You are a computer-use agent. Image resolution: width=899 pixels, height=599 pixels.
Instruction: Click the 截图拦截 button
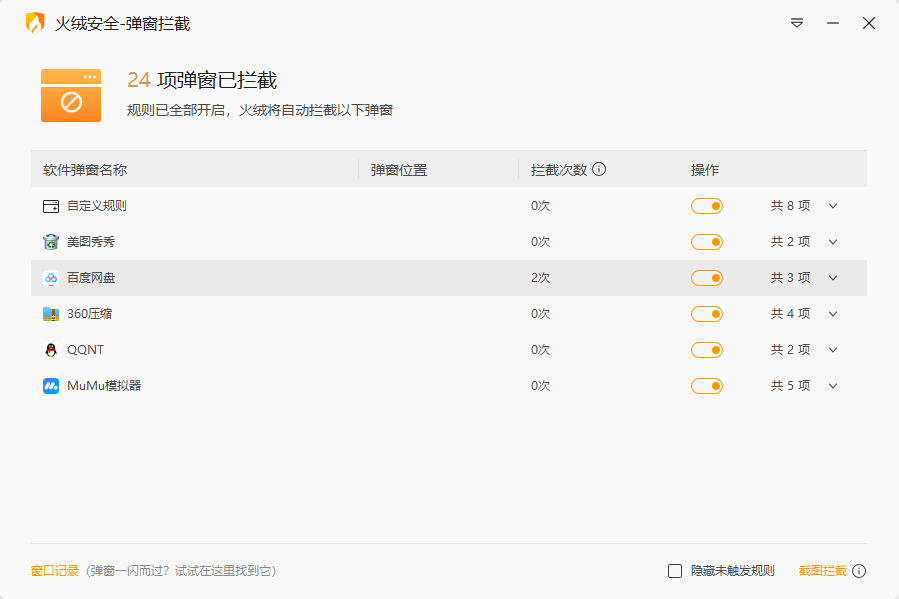pos(825,570)
